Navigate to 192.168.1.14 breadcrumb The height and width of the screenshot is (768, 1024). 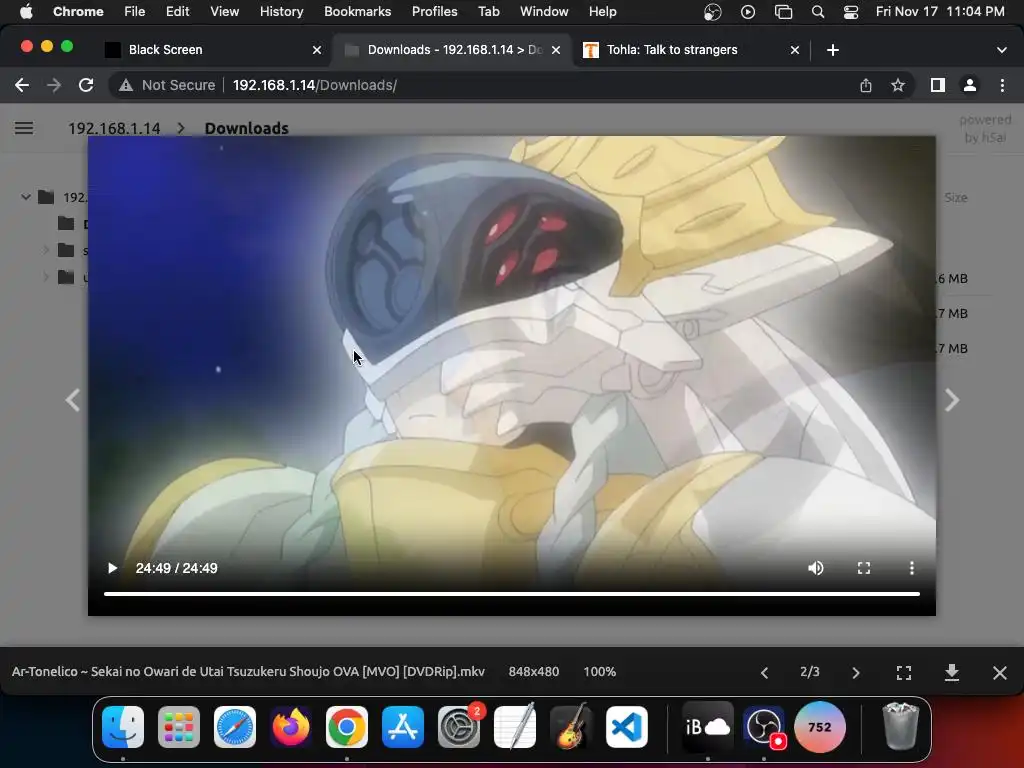(x=114, y=128)
